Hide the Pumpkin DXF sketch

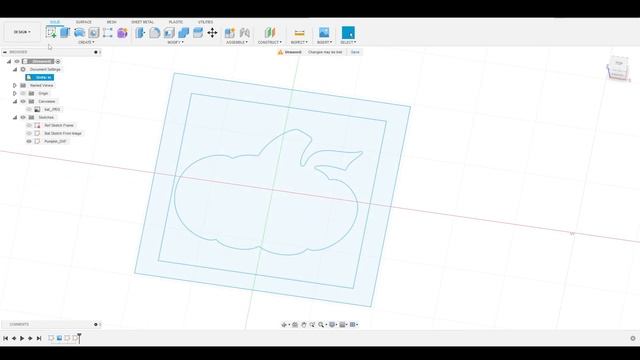(29, 141)
